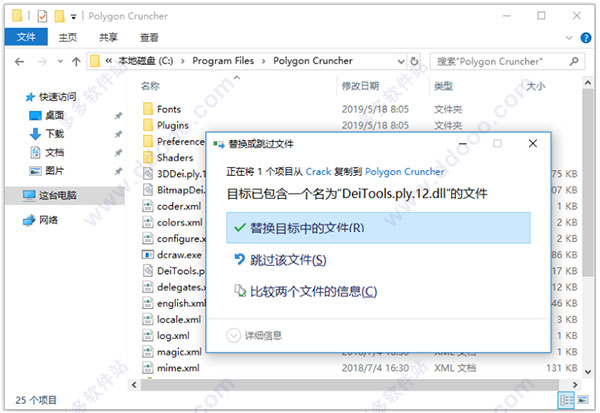
Task: Click the vertical scrollbar thumb
Action: tap(588, 183)
